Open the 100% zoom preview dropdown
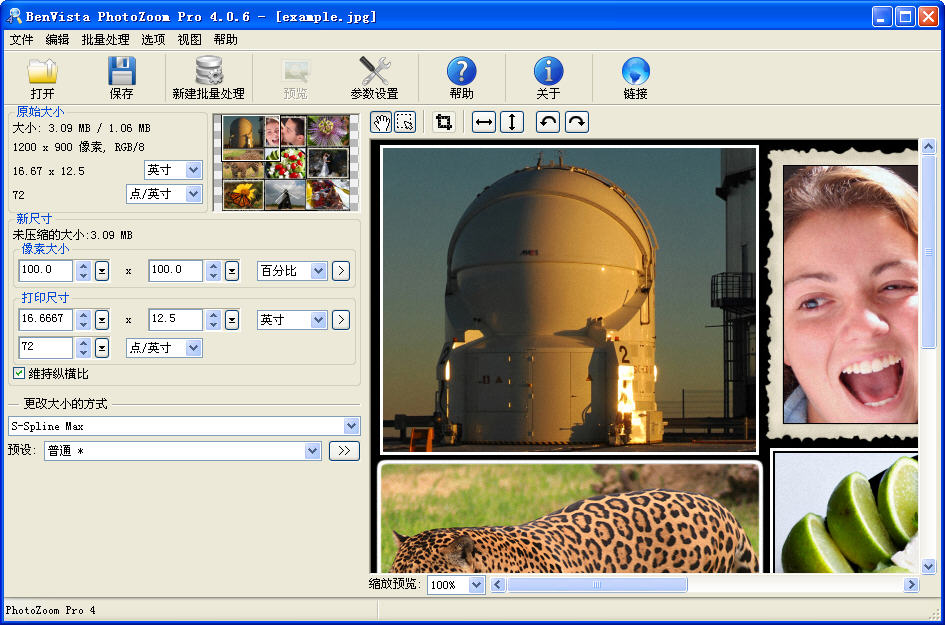Viewport: 945px width, 625px height. coord(476,585)
